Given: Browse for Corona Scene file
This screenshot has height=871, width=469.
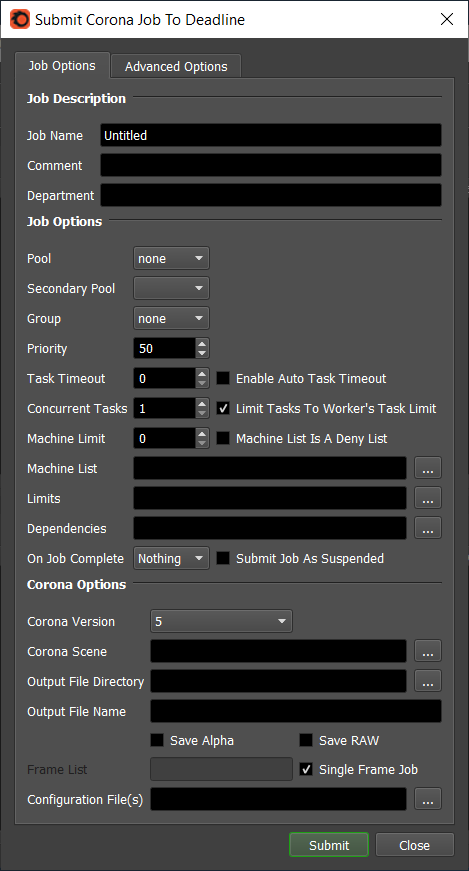Looking at the screenshot, I should pyautogui.click(x=428, y=652).
